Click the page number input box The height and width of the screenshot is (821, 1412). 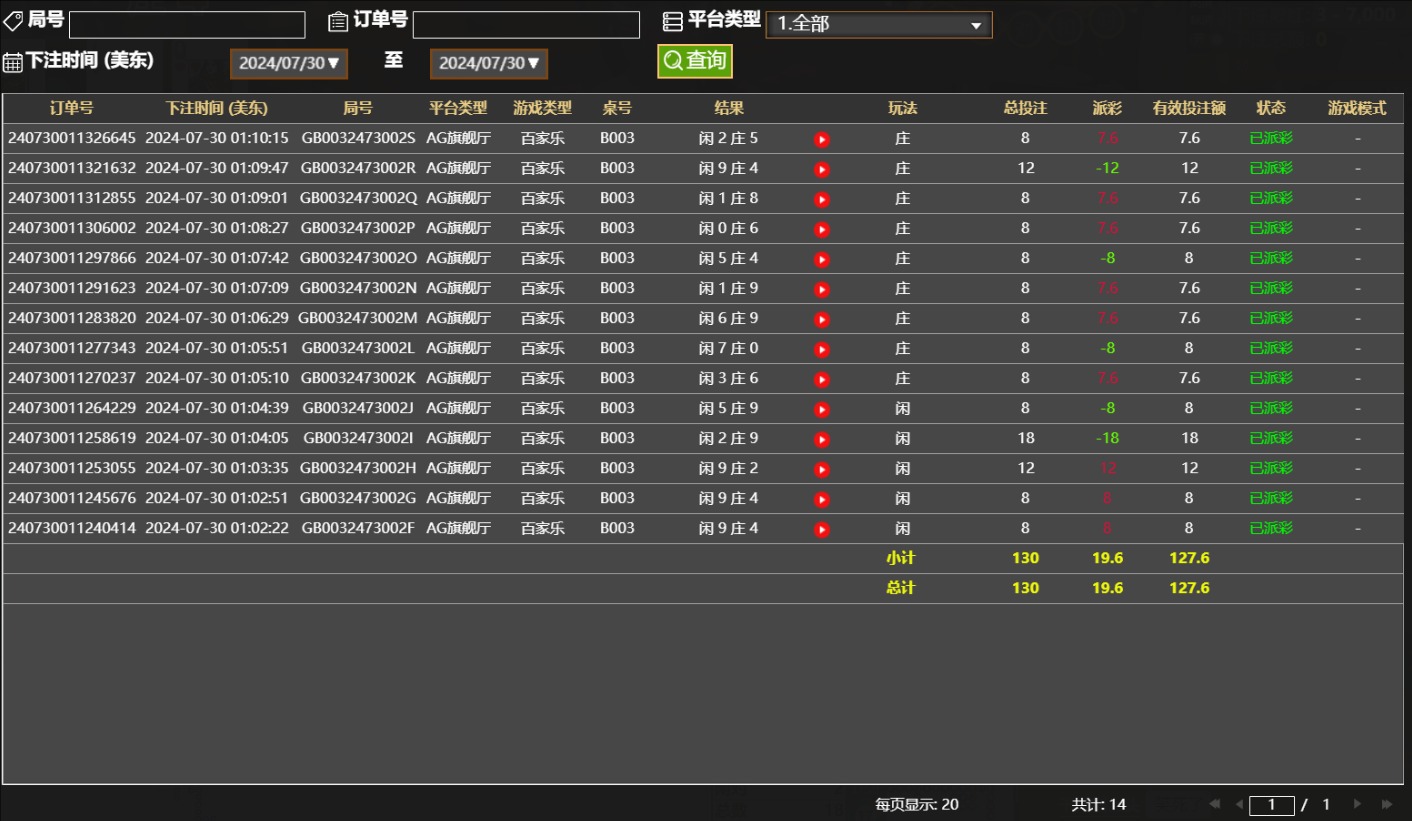click(1272, 805)
